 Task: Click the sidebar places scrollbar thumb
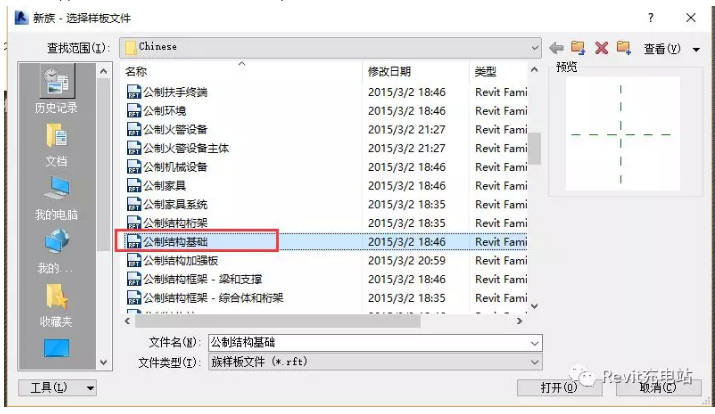click(x=104, y=164)
